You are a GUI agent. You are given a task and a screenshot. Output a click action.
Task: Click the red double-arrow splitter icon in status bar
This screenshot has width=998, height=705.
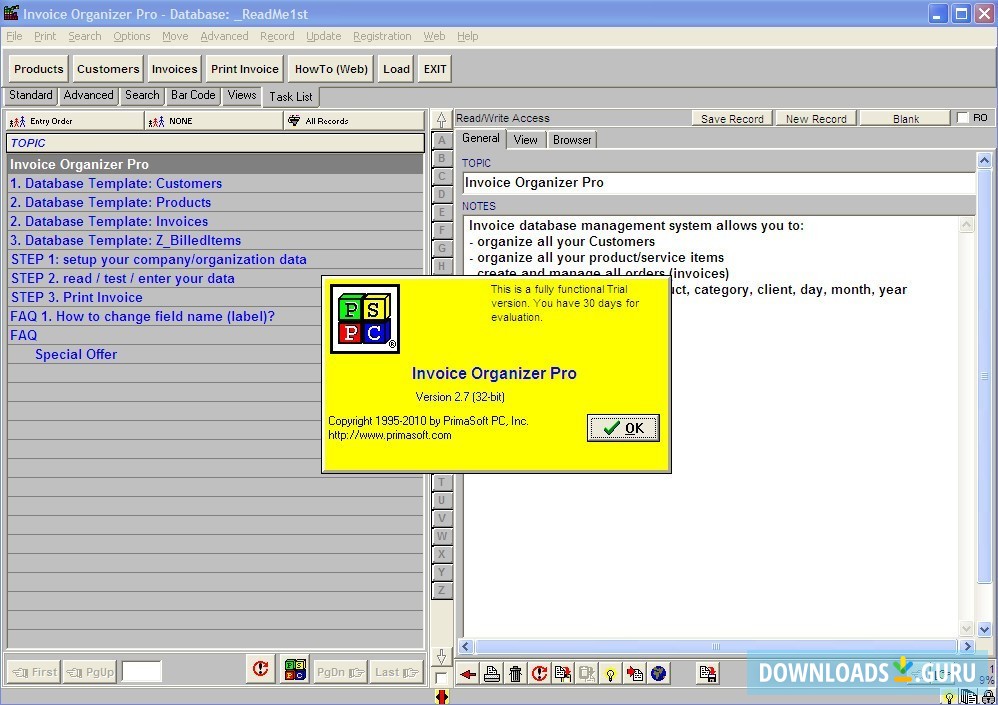click(442, 697)
